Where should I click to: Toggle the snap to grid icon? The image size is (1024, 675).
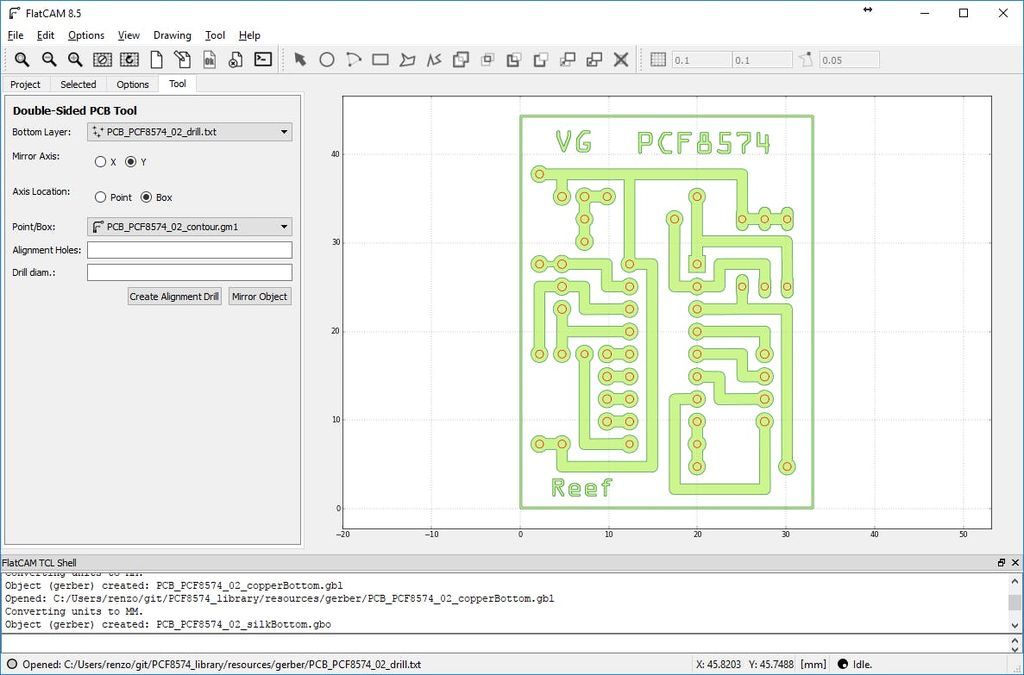(x=658, y=59)
